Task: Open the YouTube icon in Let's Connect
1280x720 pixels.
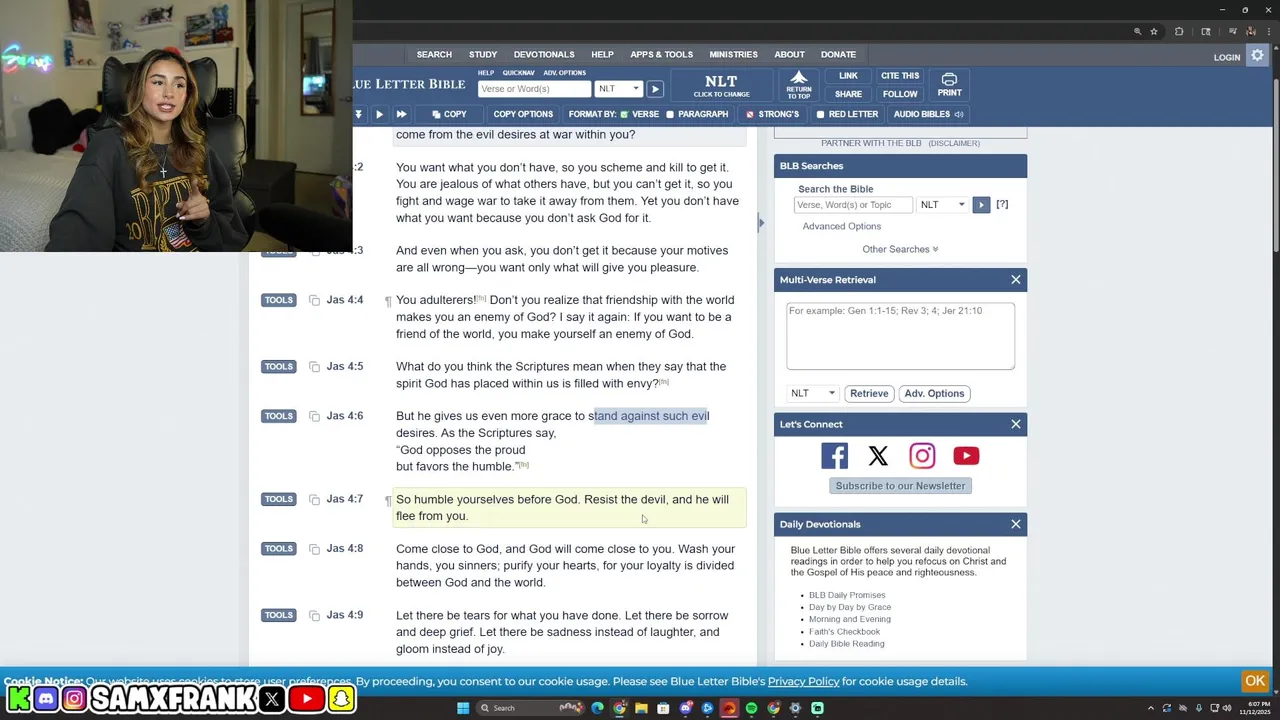Action: coord(966,456)
